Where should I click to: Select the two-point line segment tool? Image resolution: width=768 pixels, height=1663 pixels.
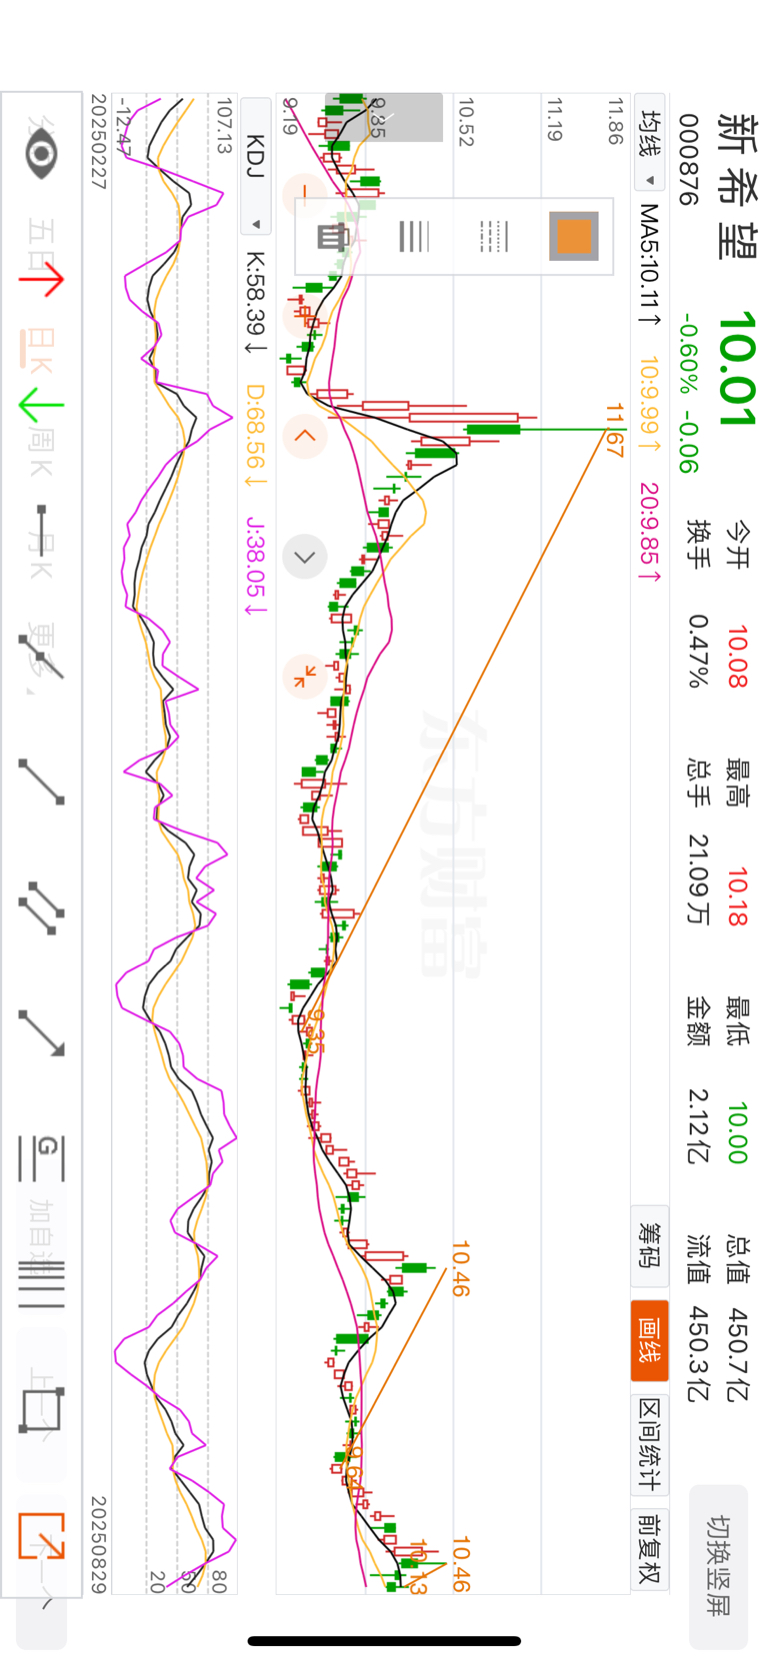click(x=41, y=781)
